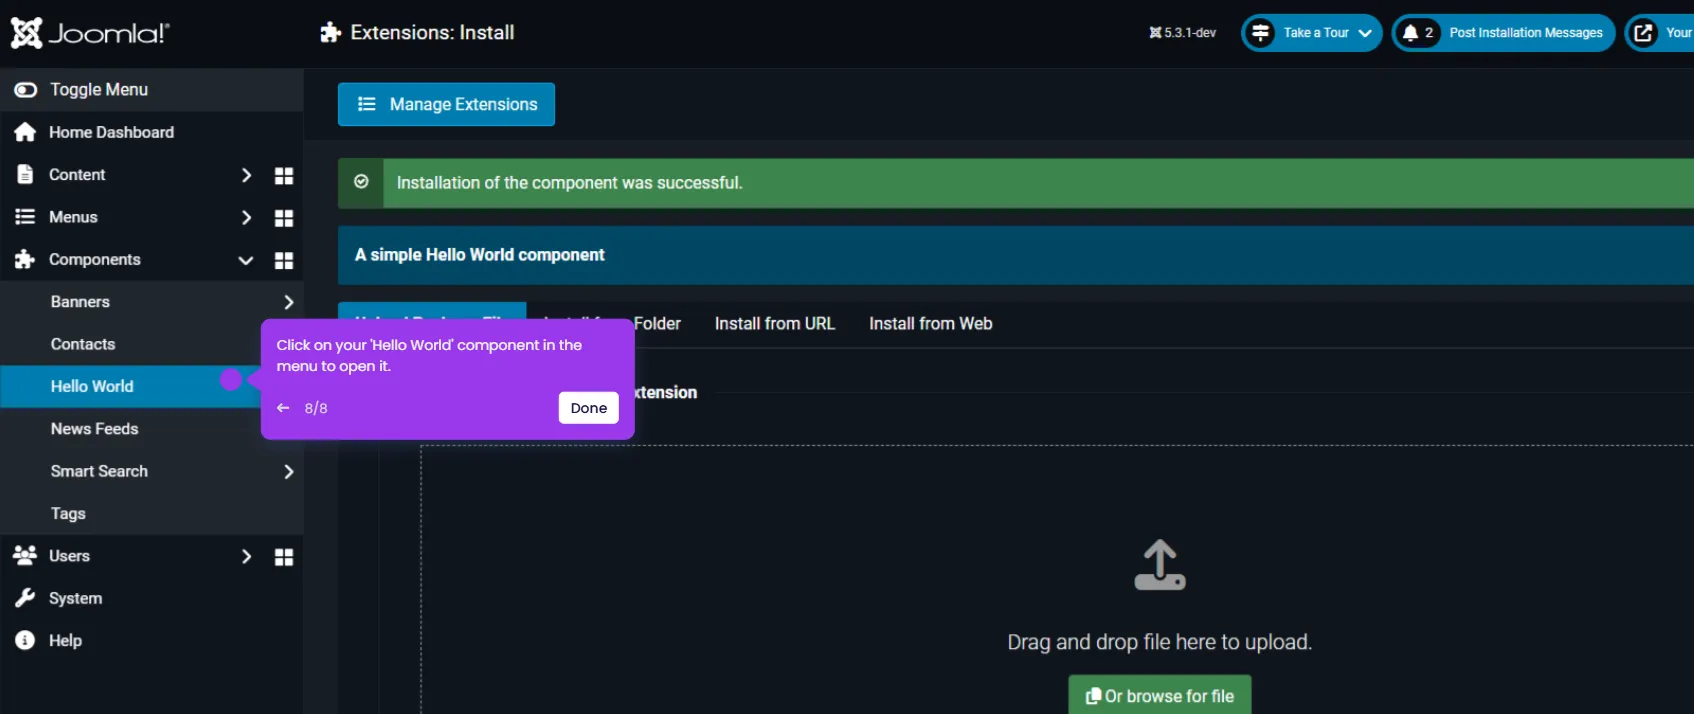
Task: Click the Take a Tour signpost icon
Action: pyautogui.click(x=1260, y=33)
